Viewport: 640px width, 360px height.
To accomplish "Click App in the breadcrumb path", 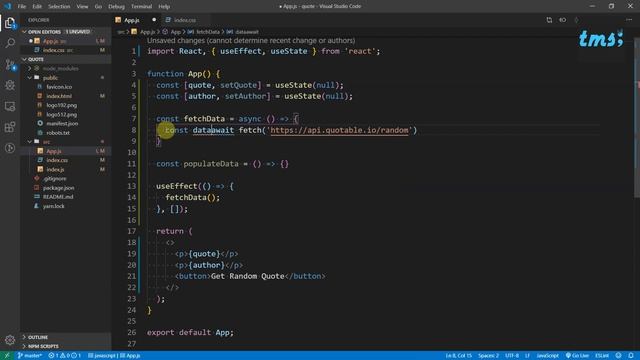I will click(176, 32).
